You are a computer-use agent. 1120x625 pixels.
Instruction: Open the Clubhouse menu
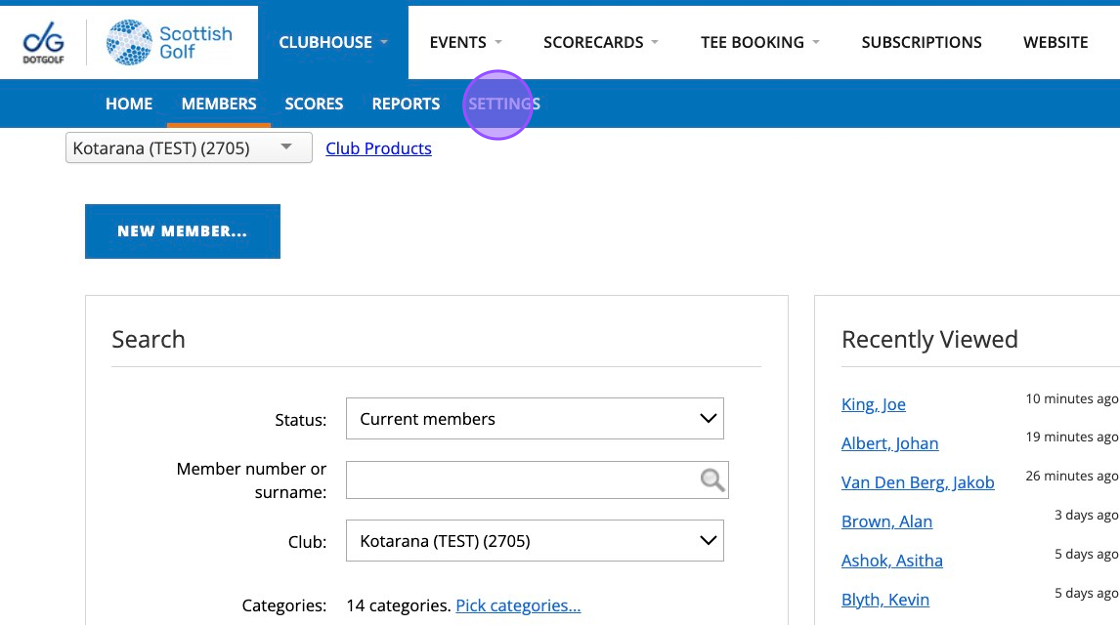[x=333, y=42]
